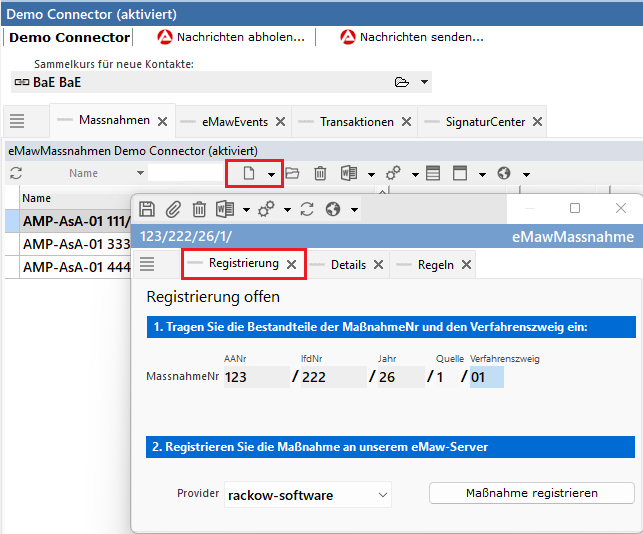Click the Verfahrenszweig input field
Image resolution: width=643 pixels, height=534 pixels.
tap(486, 377)
